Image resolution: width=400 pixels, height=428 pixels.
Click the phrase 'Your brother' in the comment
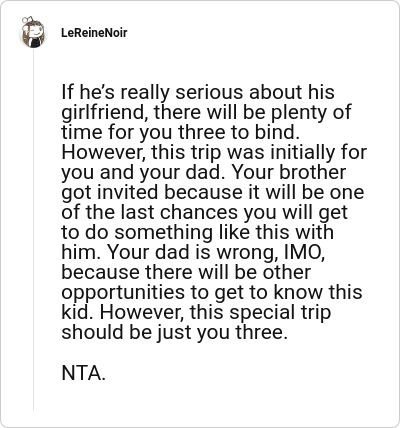click(x=289, y=172)
